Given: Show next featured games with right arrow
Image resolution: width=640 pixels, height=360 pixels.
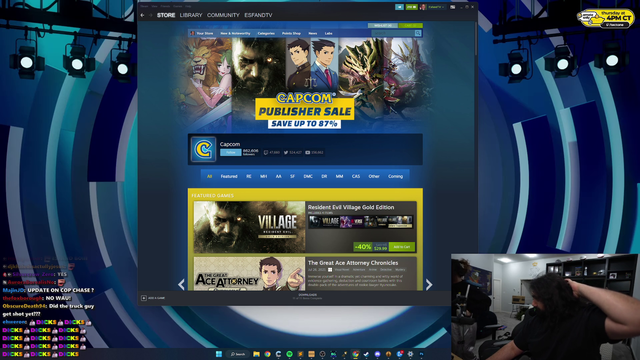Looking at the screenshot, I should pyautogui.click(x=429, y=284).
